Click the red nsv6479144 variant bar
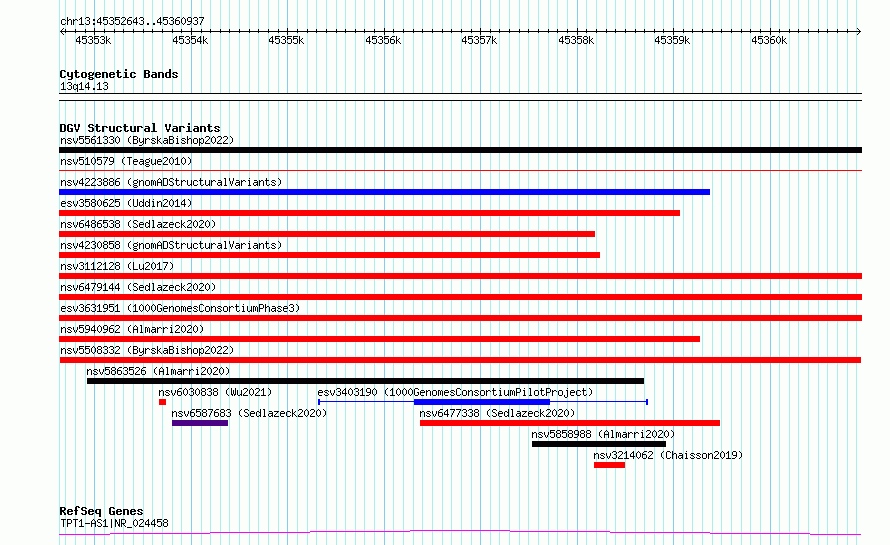 [x=460, y=297]
